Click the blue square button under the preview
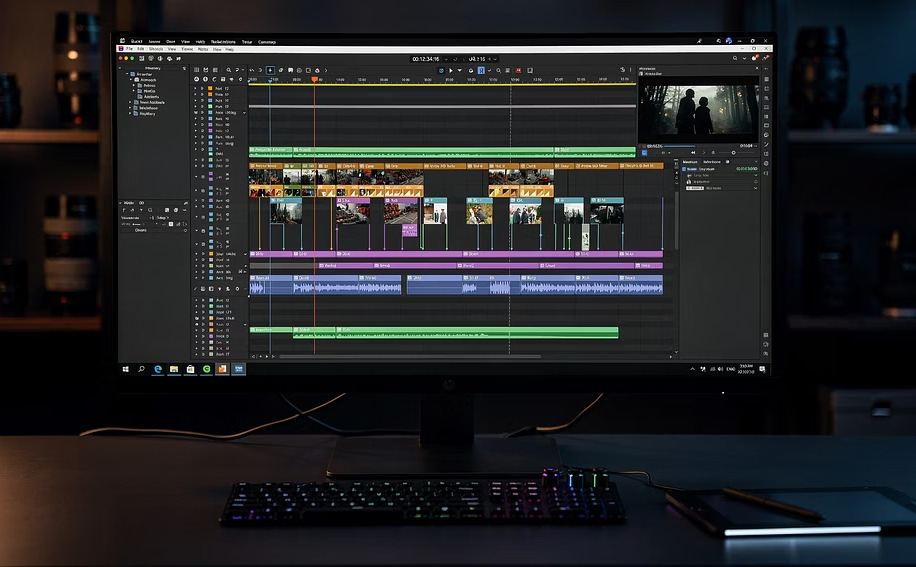This screenshot has width=916, height=567. pyautogui.click(x=644, y=153)
